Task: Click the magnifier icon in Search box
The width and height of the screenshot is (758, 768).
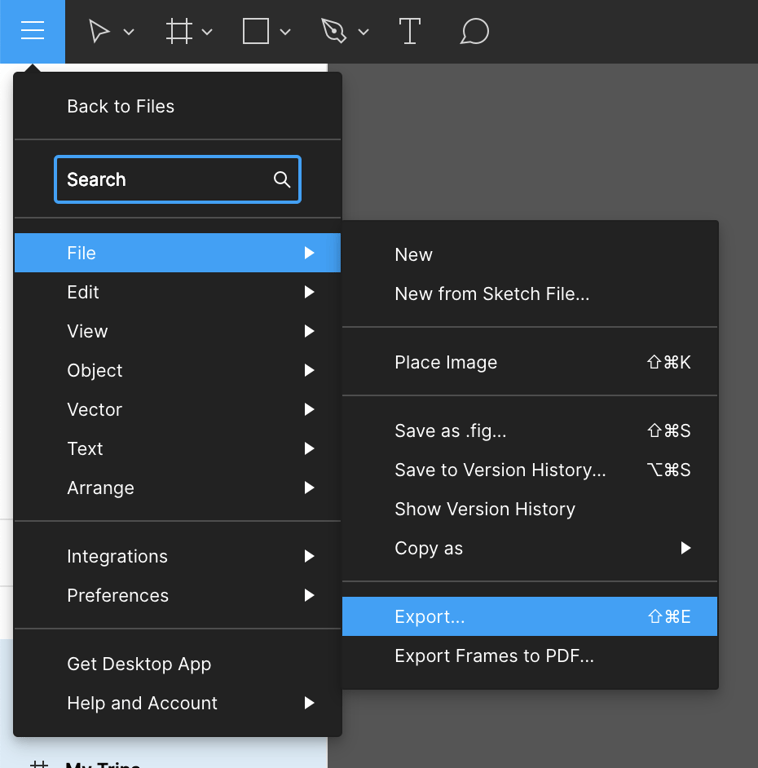Action: [x=282, y=180]
